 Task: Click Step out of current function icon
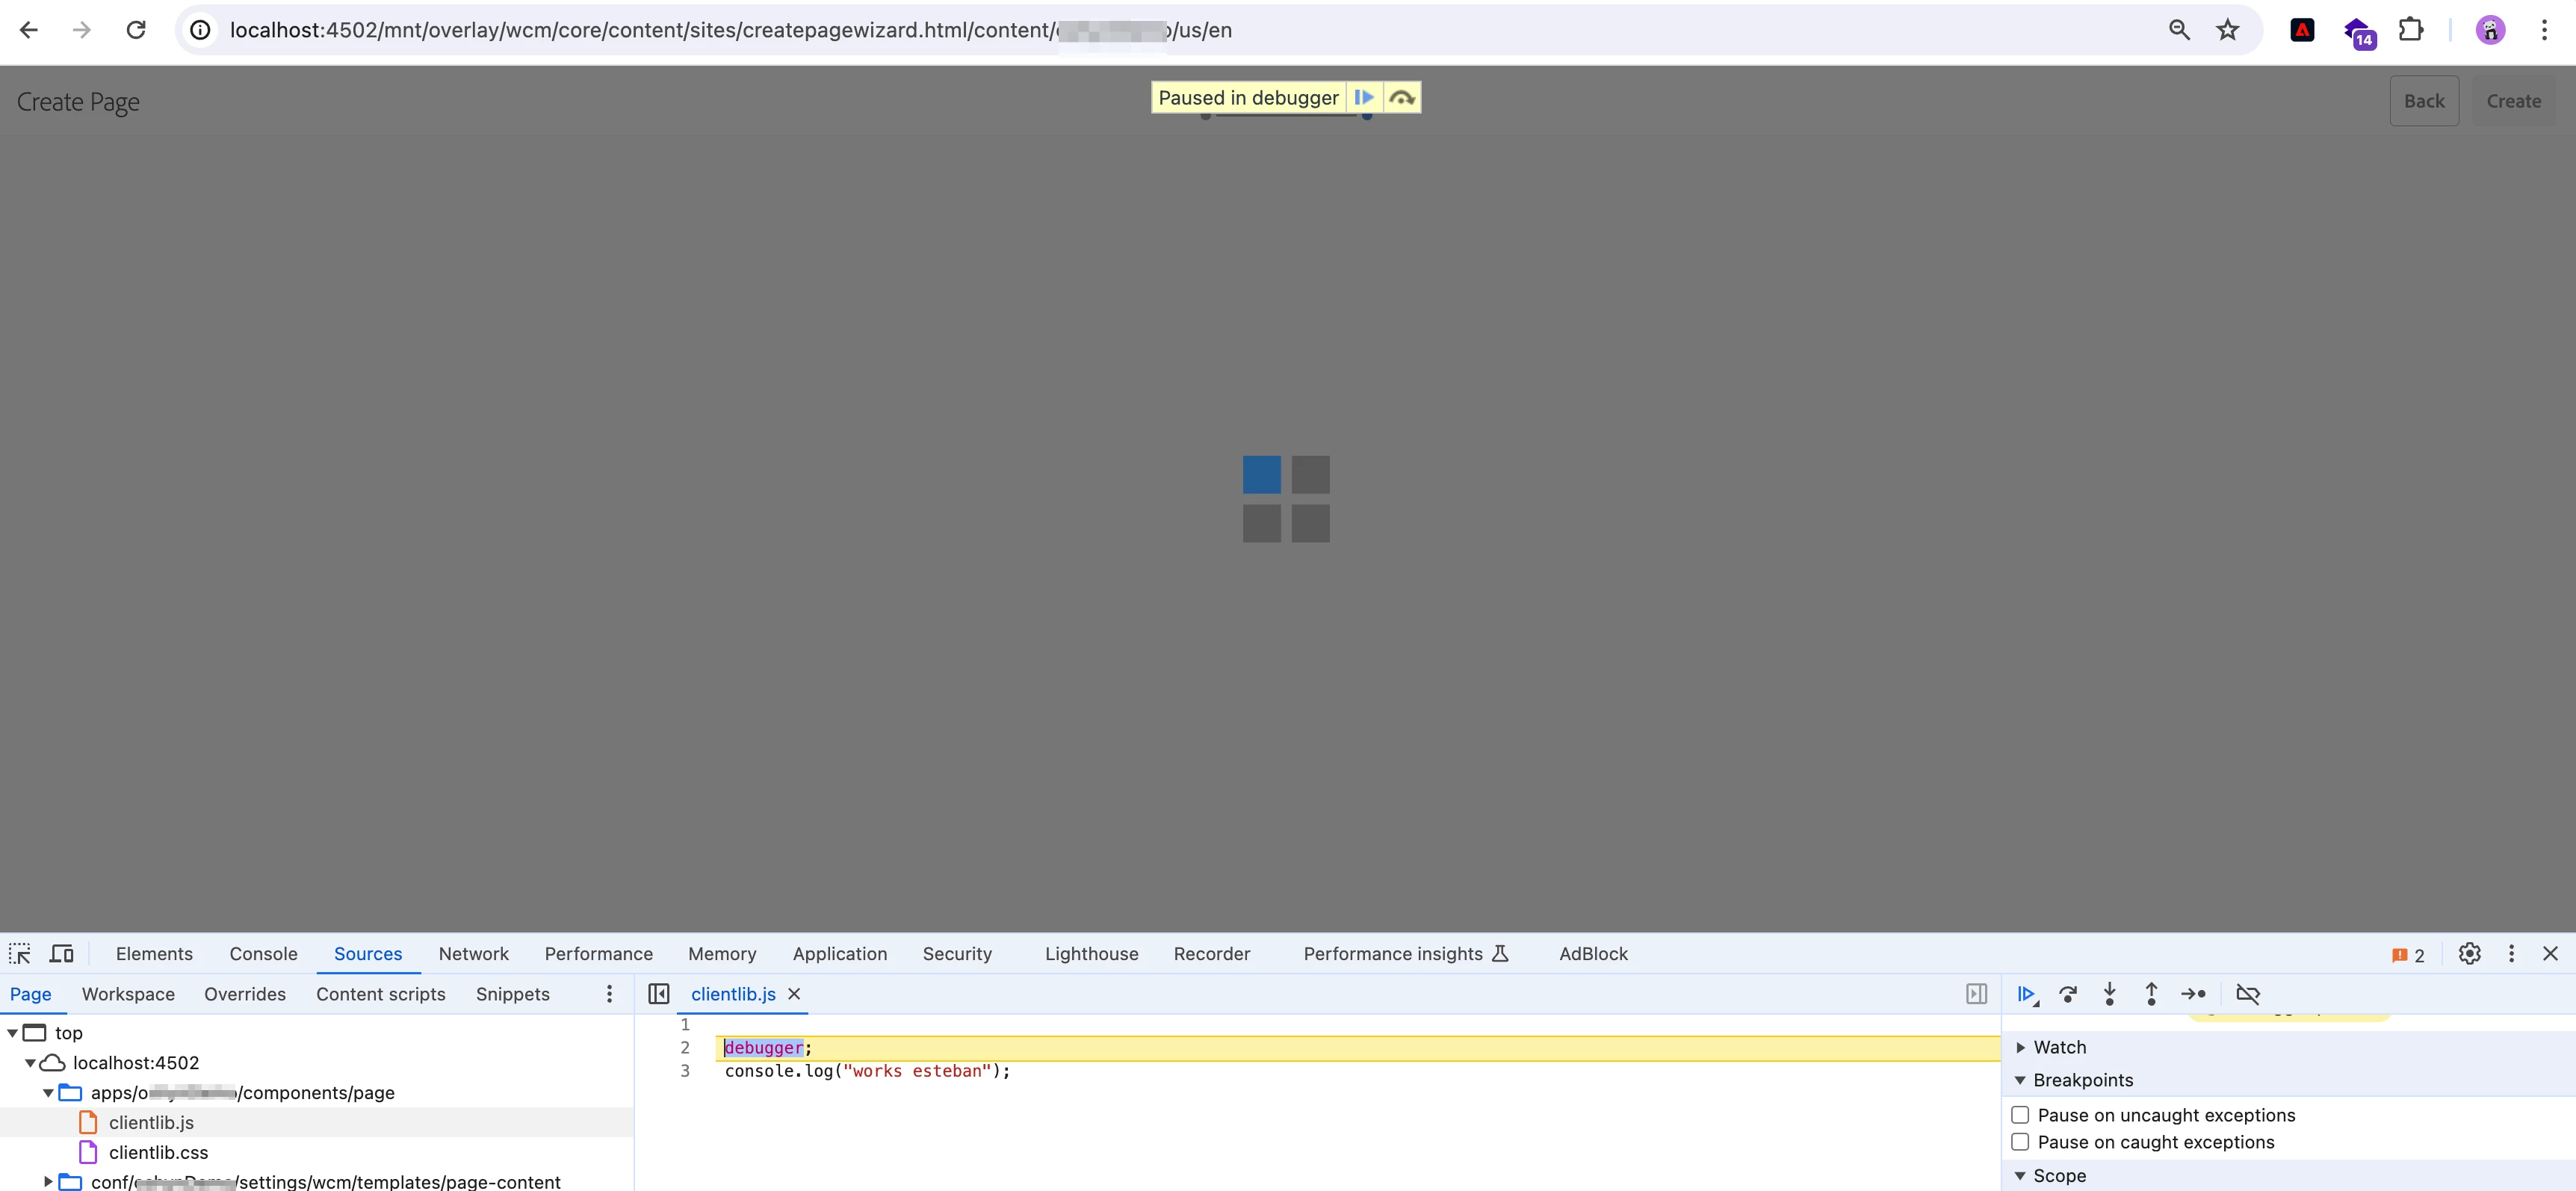[2151, 994]
